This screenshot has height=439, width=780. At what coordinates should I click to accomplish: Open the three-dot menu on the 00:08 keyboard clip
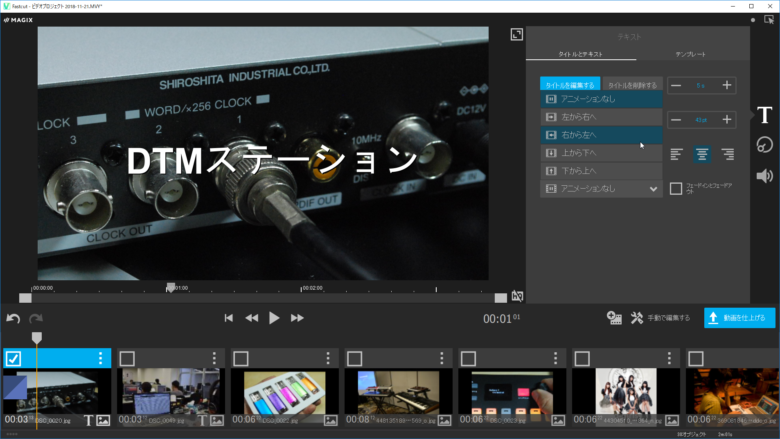442,358
